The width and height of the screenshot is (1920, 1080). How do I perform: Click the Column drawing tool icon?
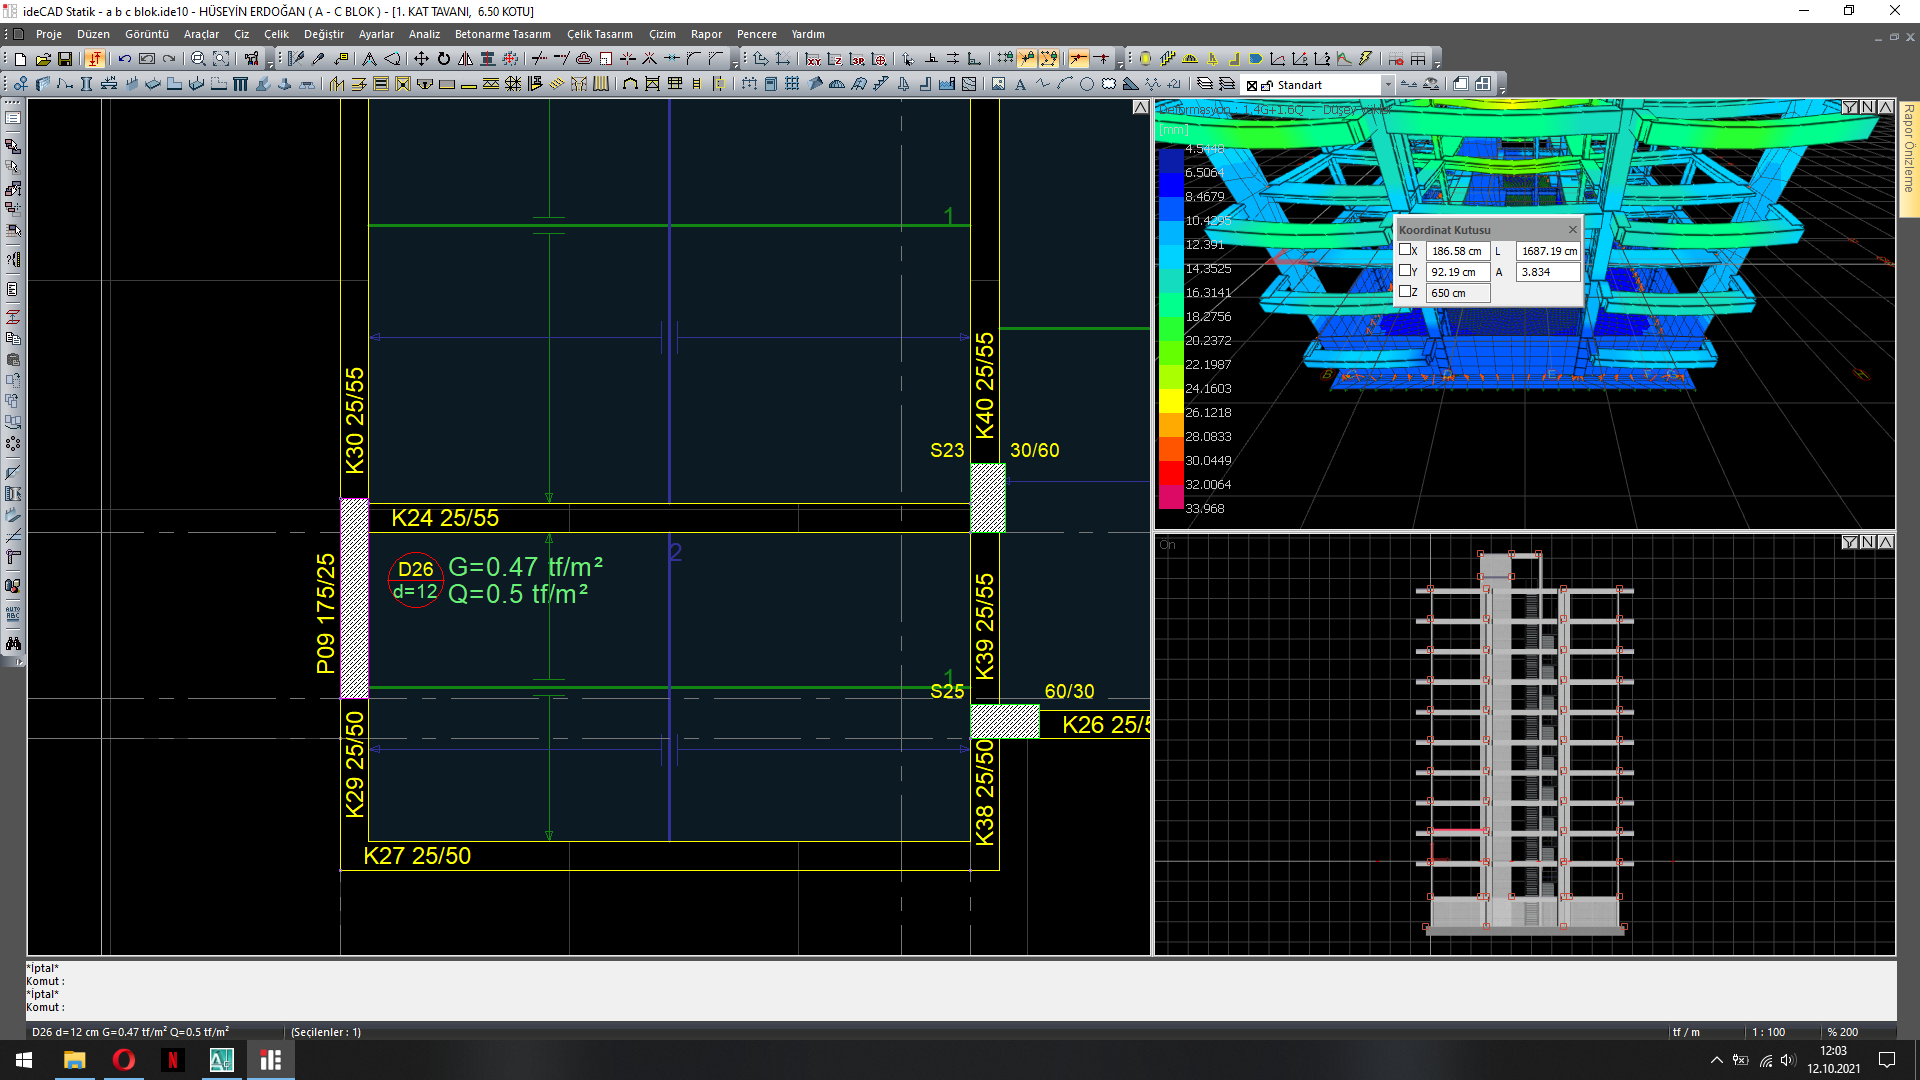coord(86,84)
